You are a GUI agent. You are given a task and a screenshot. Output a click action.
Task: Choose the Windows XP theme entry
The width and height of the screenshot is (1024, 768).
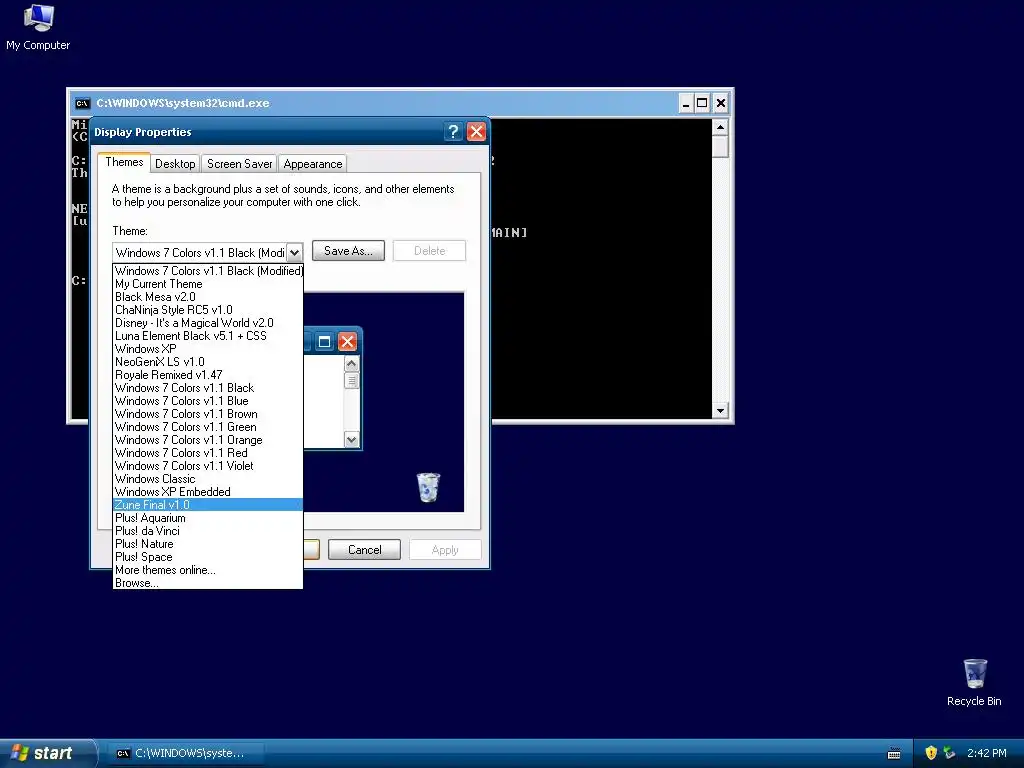[x=208, y=349]
